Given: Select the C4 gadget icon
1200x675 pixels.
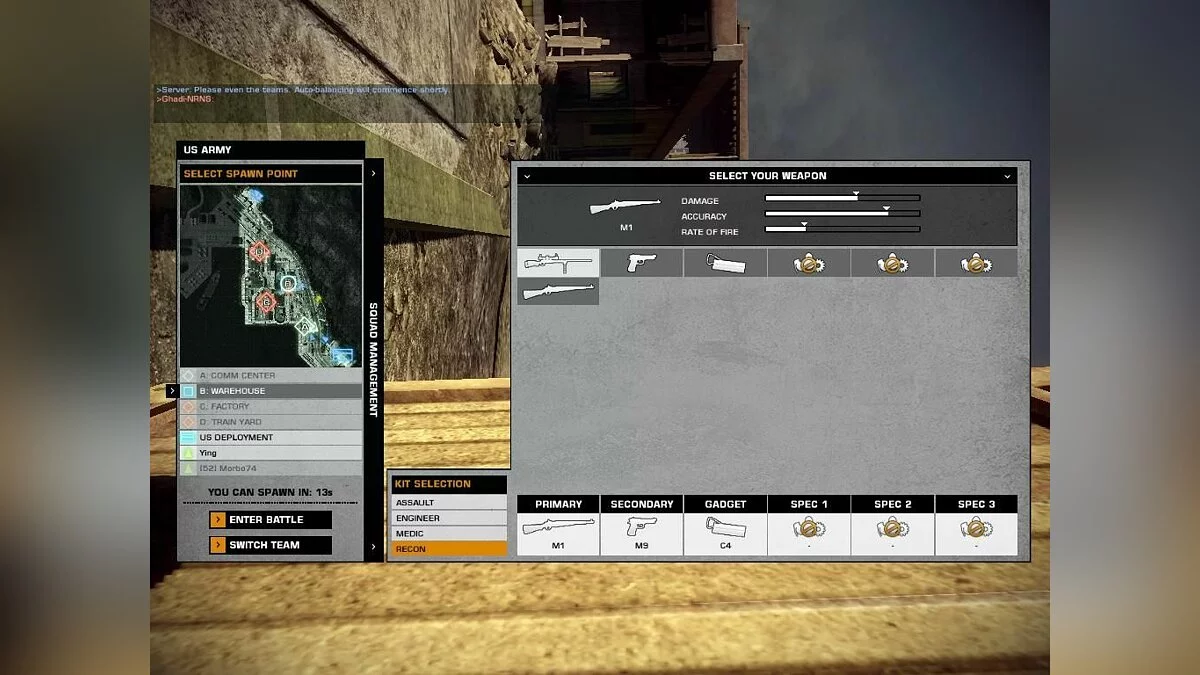Looking at the screenshot, I should pos(726,262).
